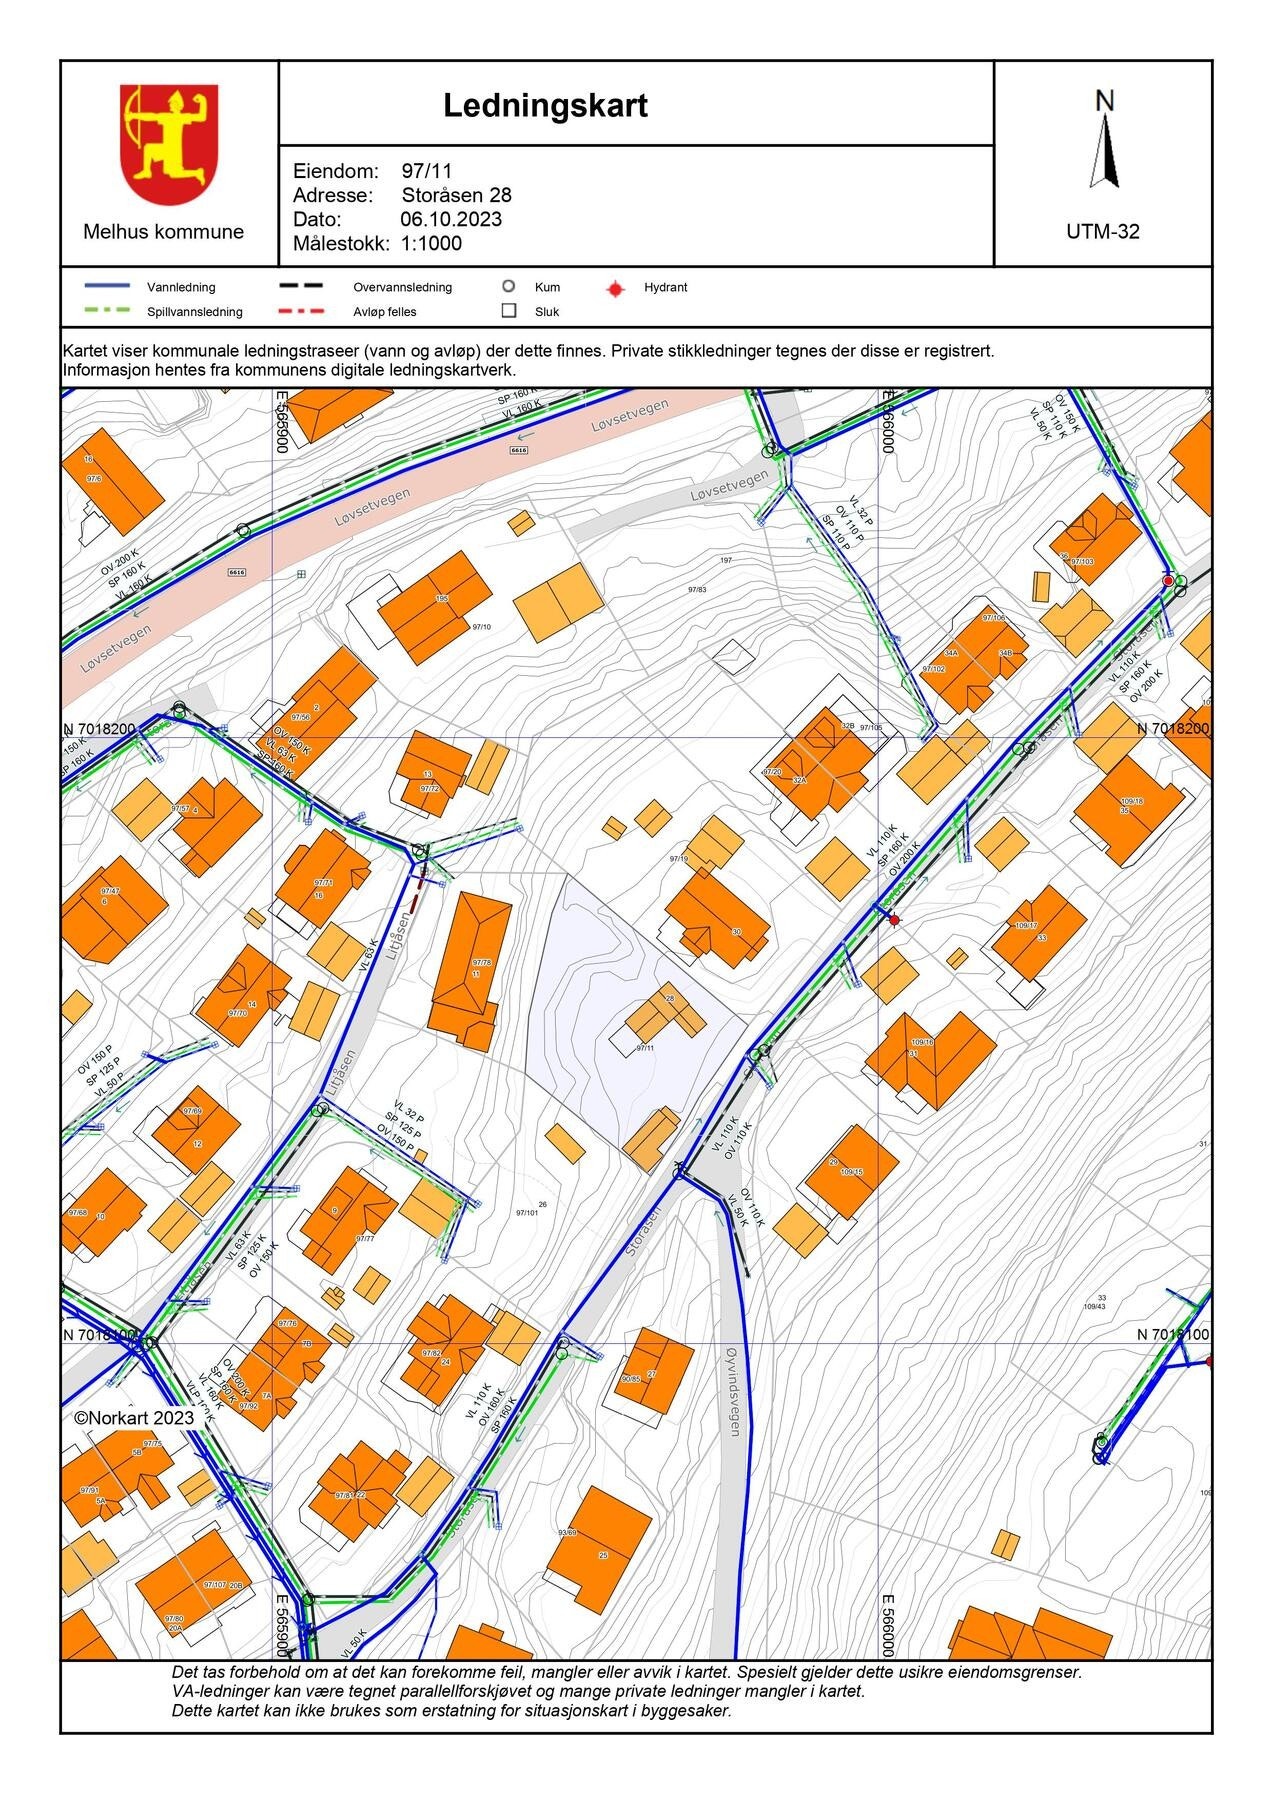Click the 'Overvannsledning' legend label
The height and width of the screenshot is (1800, 1273).
[x=403, y=287]
